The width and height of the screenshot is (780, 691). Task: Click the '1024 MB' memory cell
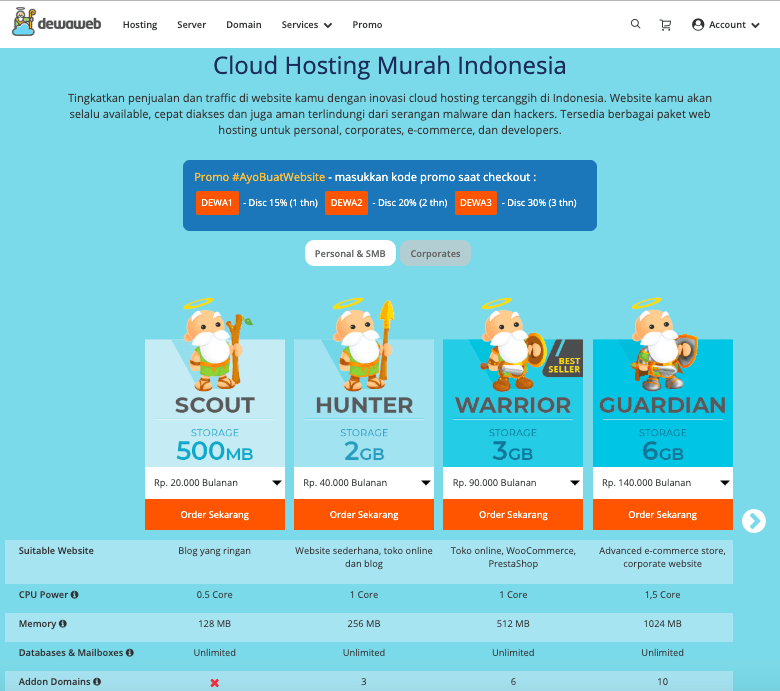pos(663,623)
